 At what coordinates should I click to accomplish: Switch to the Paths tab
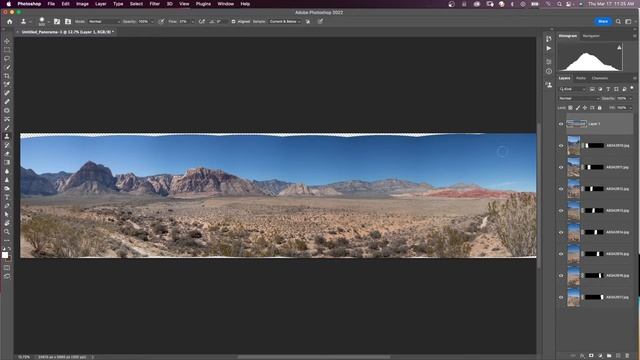581,78
